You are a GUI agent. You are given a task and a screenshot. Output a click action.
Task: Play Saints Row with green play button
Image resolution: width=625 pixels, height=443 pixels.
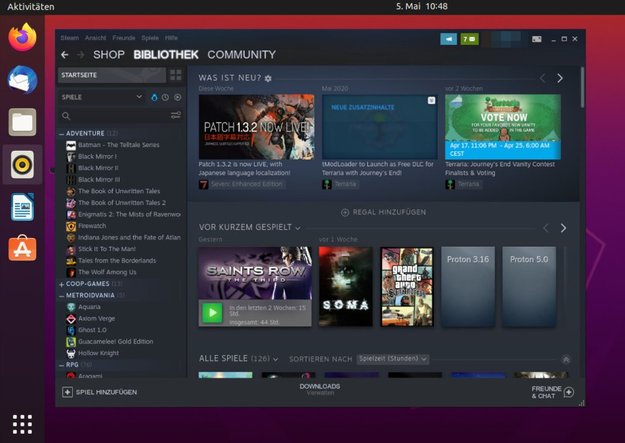[x=212, y=313]
